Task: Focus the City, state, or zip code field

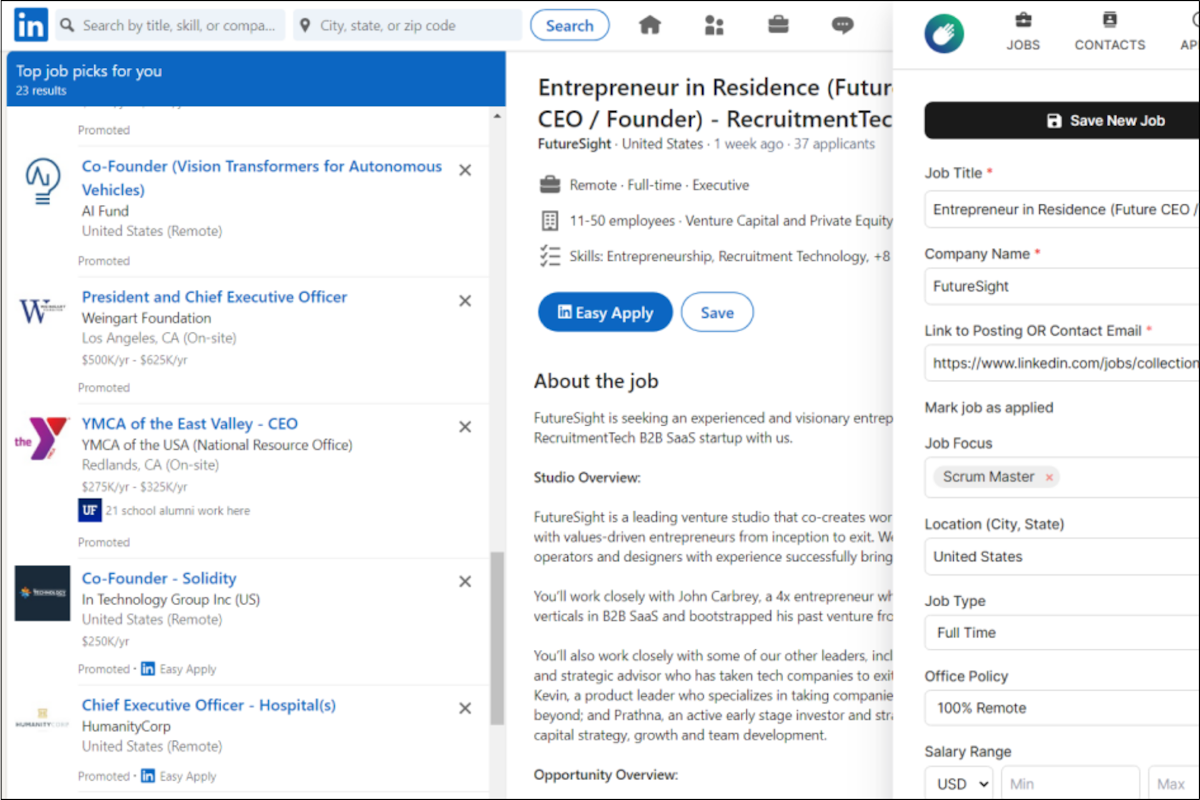Action: click(406, 25)
